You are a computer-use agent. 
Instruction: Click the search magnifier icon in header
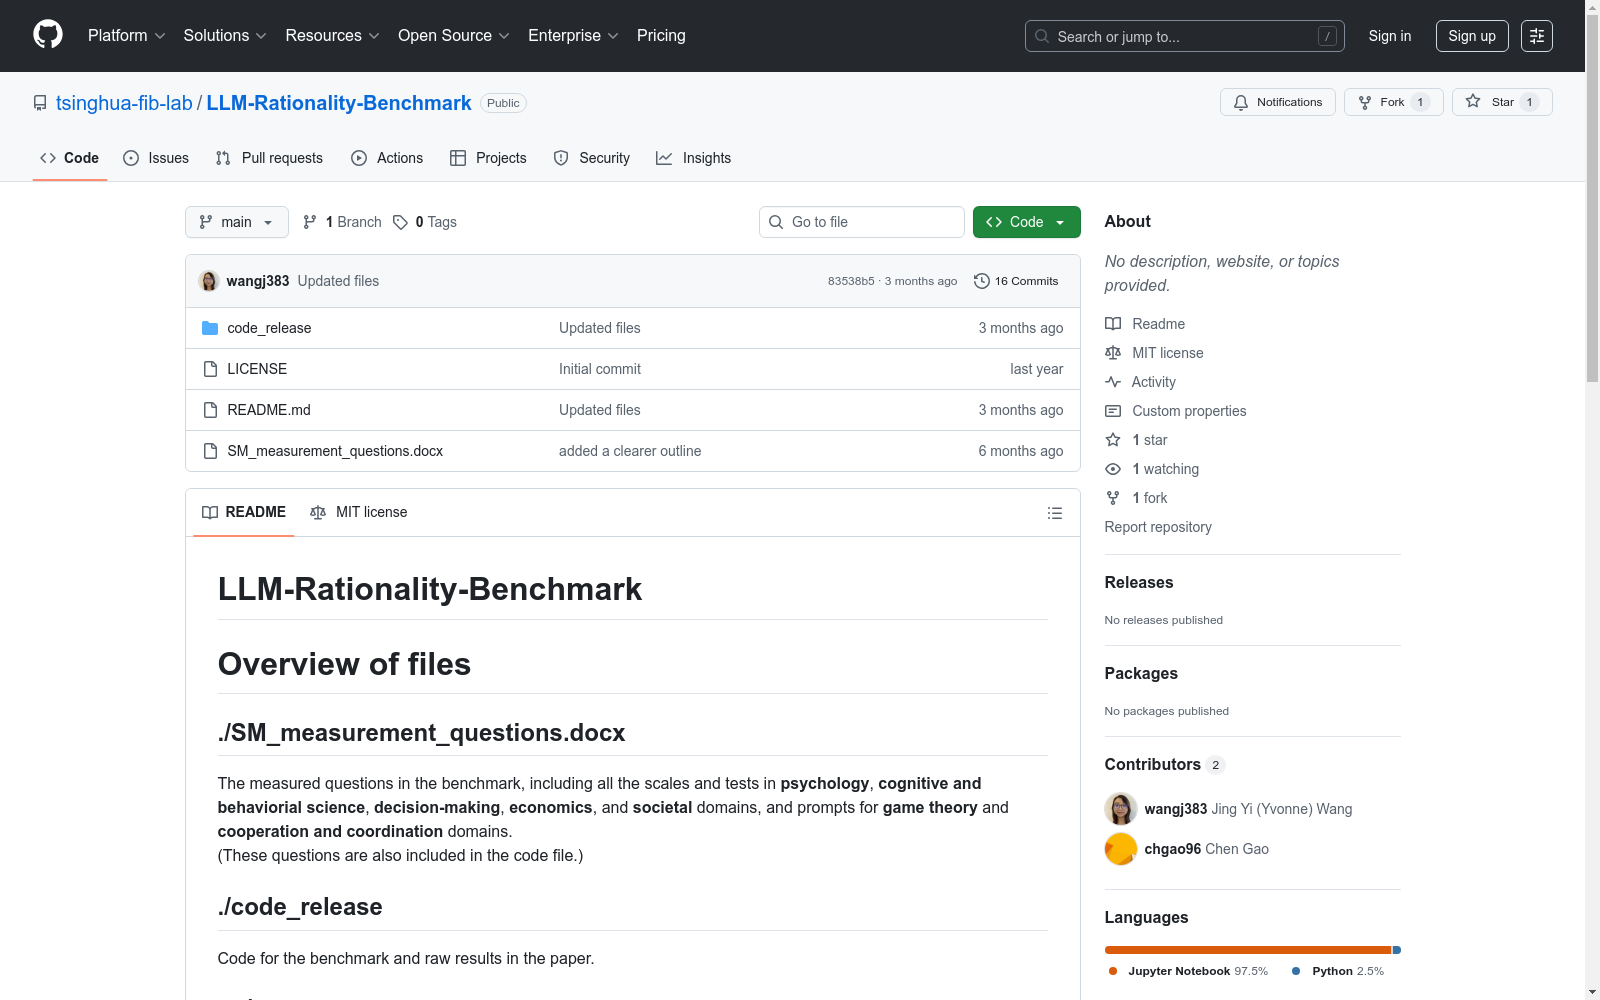click(x=1042, y=36)
